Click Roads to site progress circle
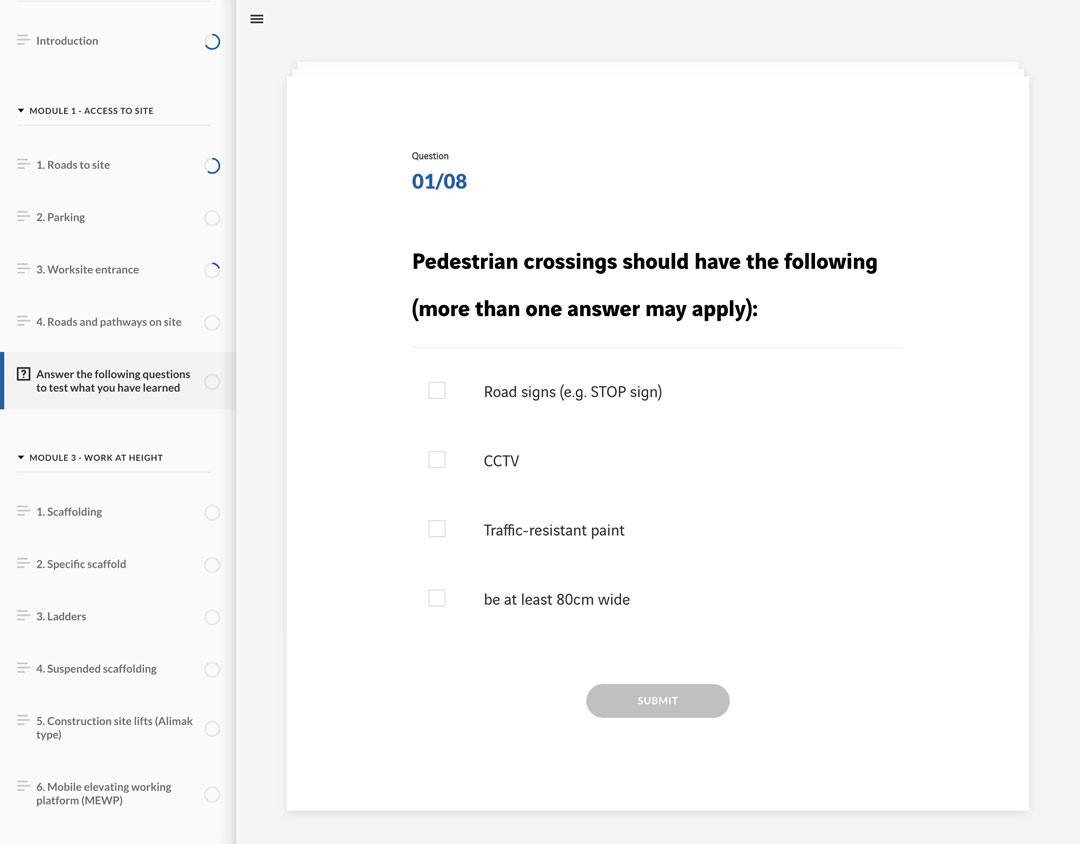Image resolution: width=1080 pixels, height=844 pixels. tap(212, 166)
